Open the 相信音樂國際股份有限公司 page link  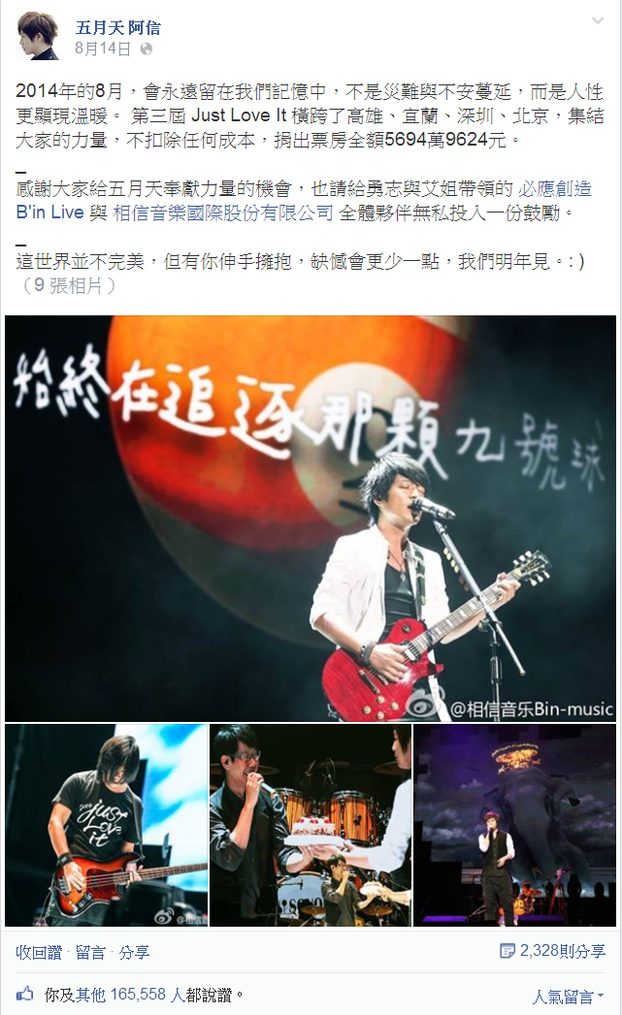click(223, 212)
